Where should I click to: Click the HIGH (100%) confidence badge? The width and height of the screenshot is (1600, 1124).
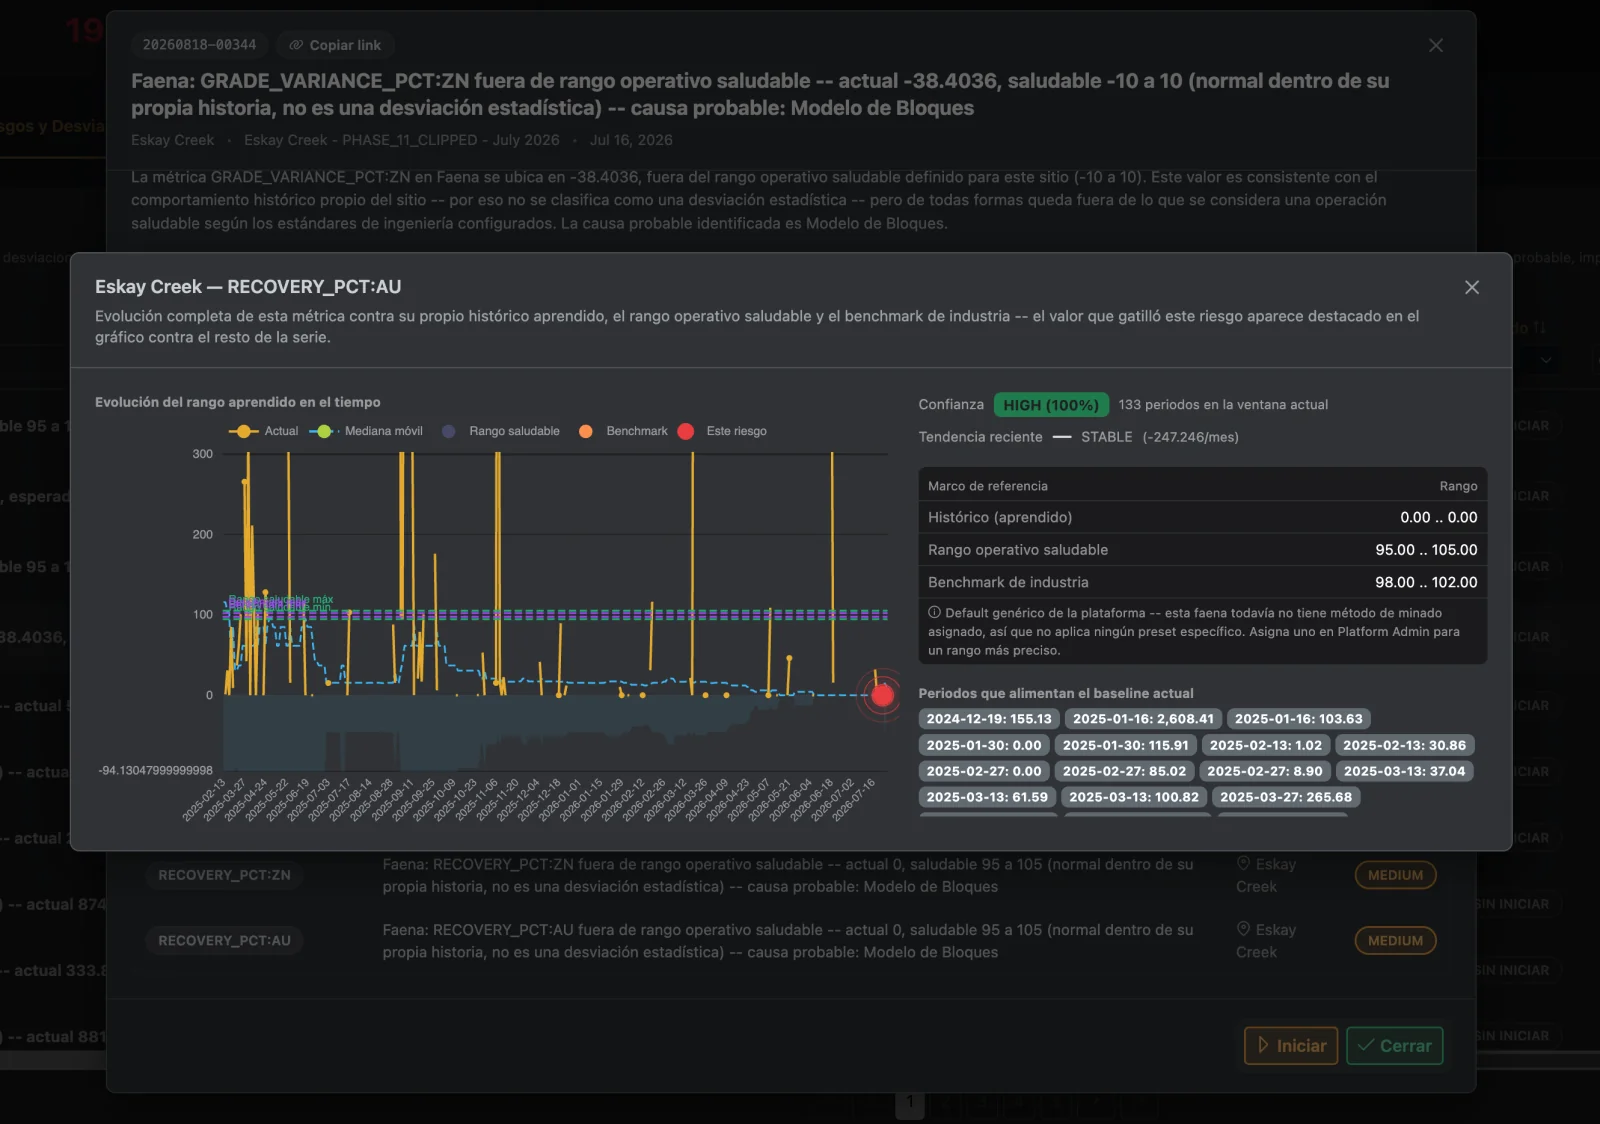[x=1051, y=405]
